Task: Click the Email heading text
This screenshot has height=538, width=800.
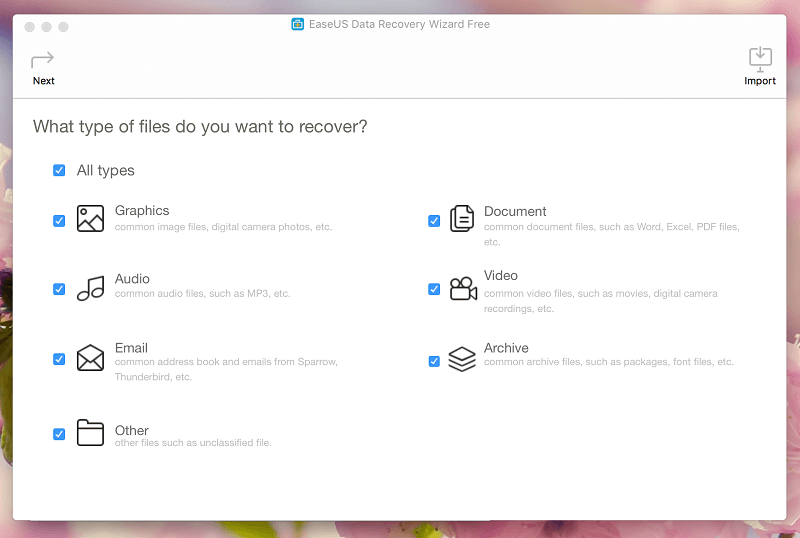Action: pos(131,348)
